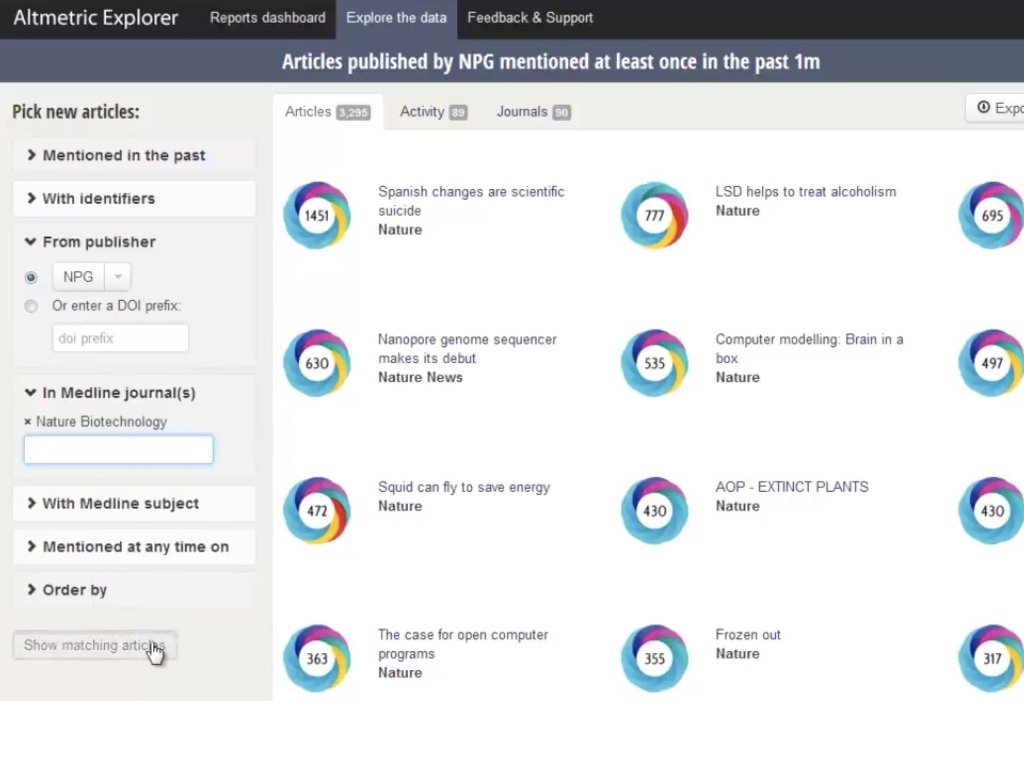The height and width of the screenshot is (768, 1024).
Task: Remove Nature Biotechnology journal filter via ×
Action: click(x=28, y=422)
